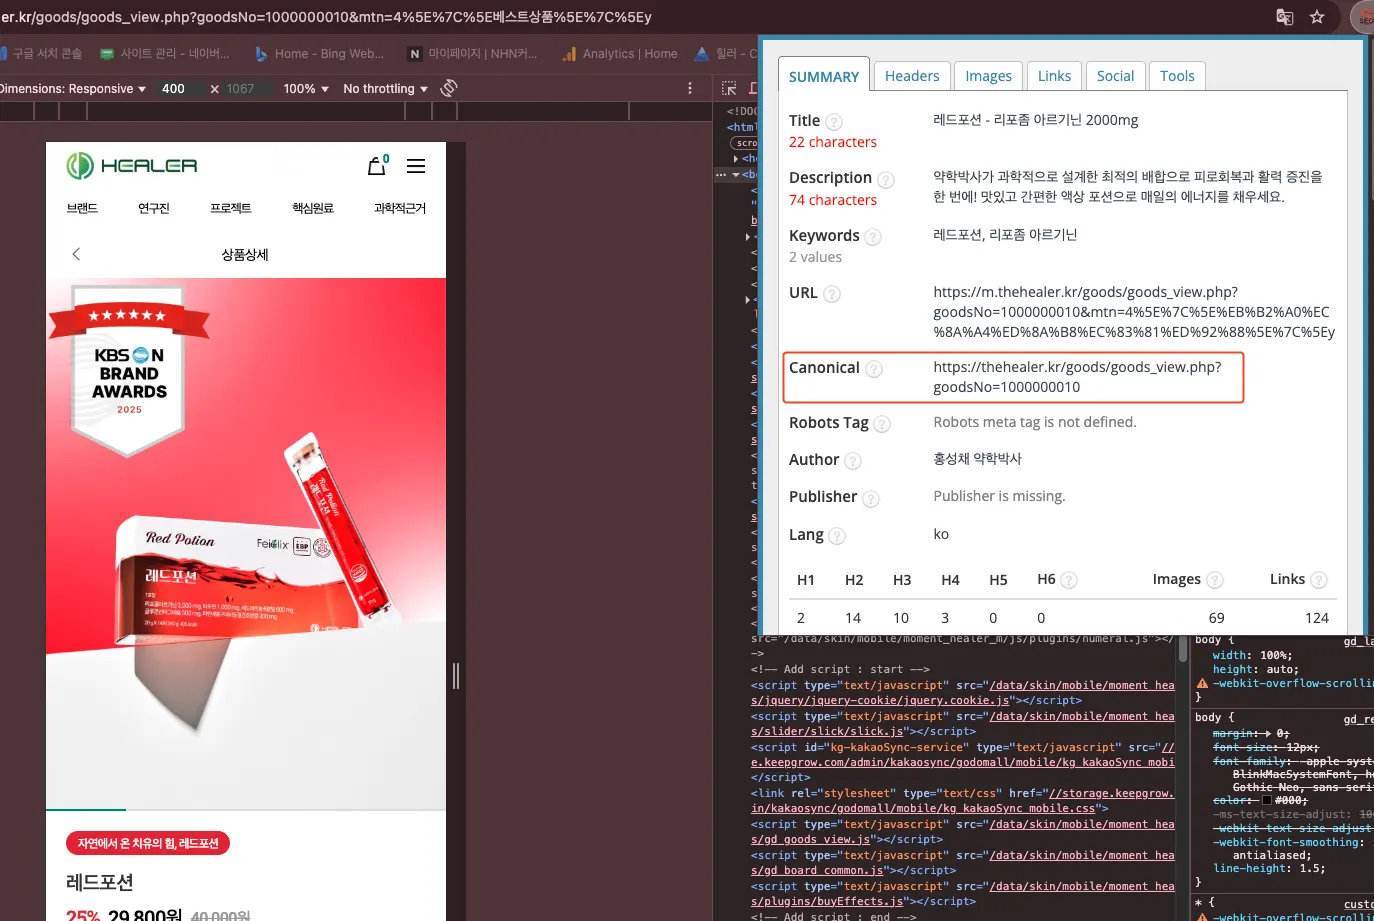Open the 100% zoom dropdown
The height and width of the screenshot is (921, 1374).
click(306, 89)
